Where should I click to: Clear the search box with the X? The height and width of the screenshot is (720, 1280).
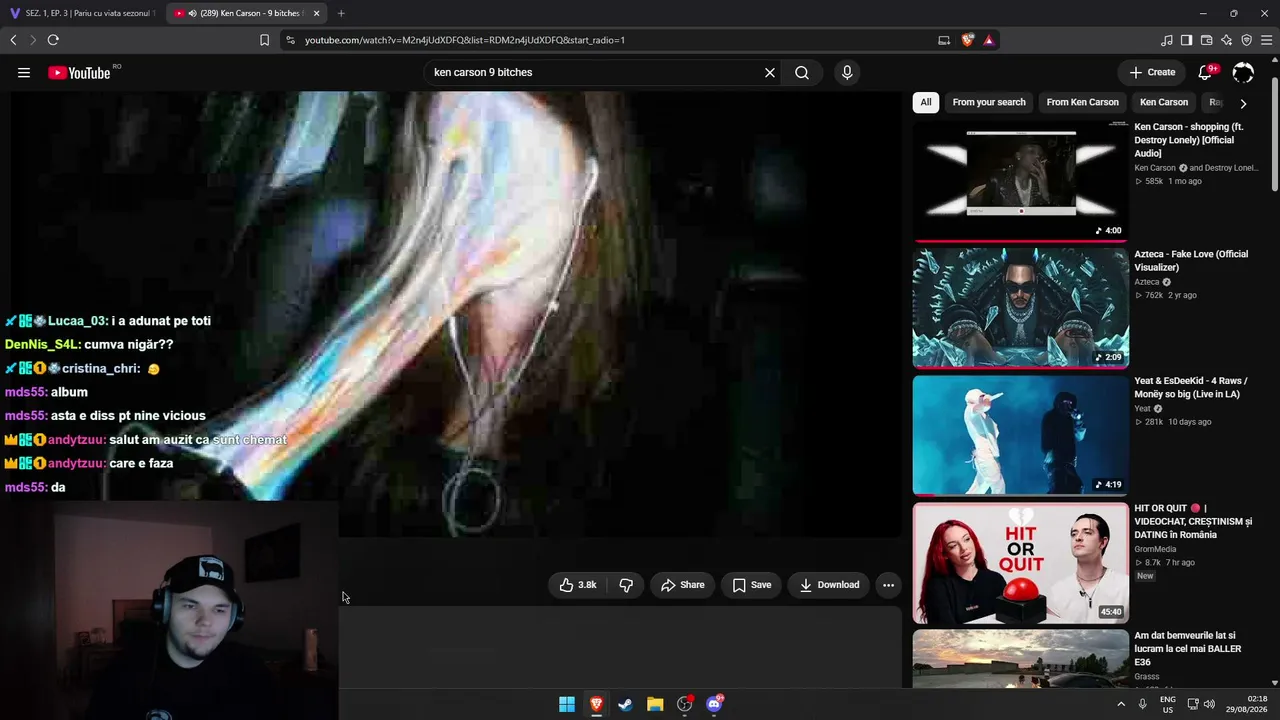(770, 72)
